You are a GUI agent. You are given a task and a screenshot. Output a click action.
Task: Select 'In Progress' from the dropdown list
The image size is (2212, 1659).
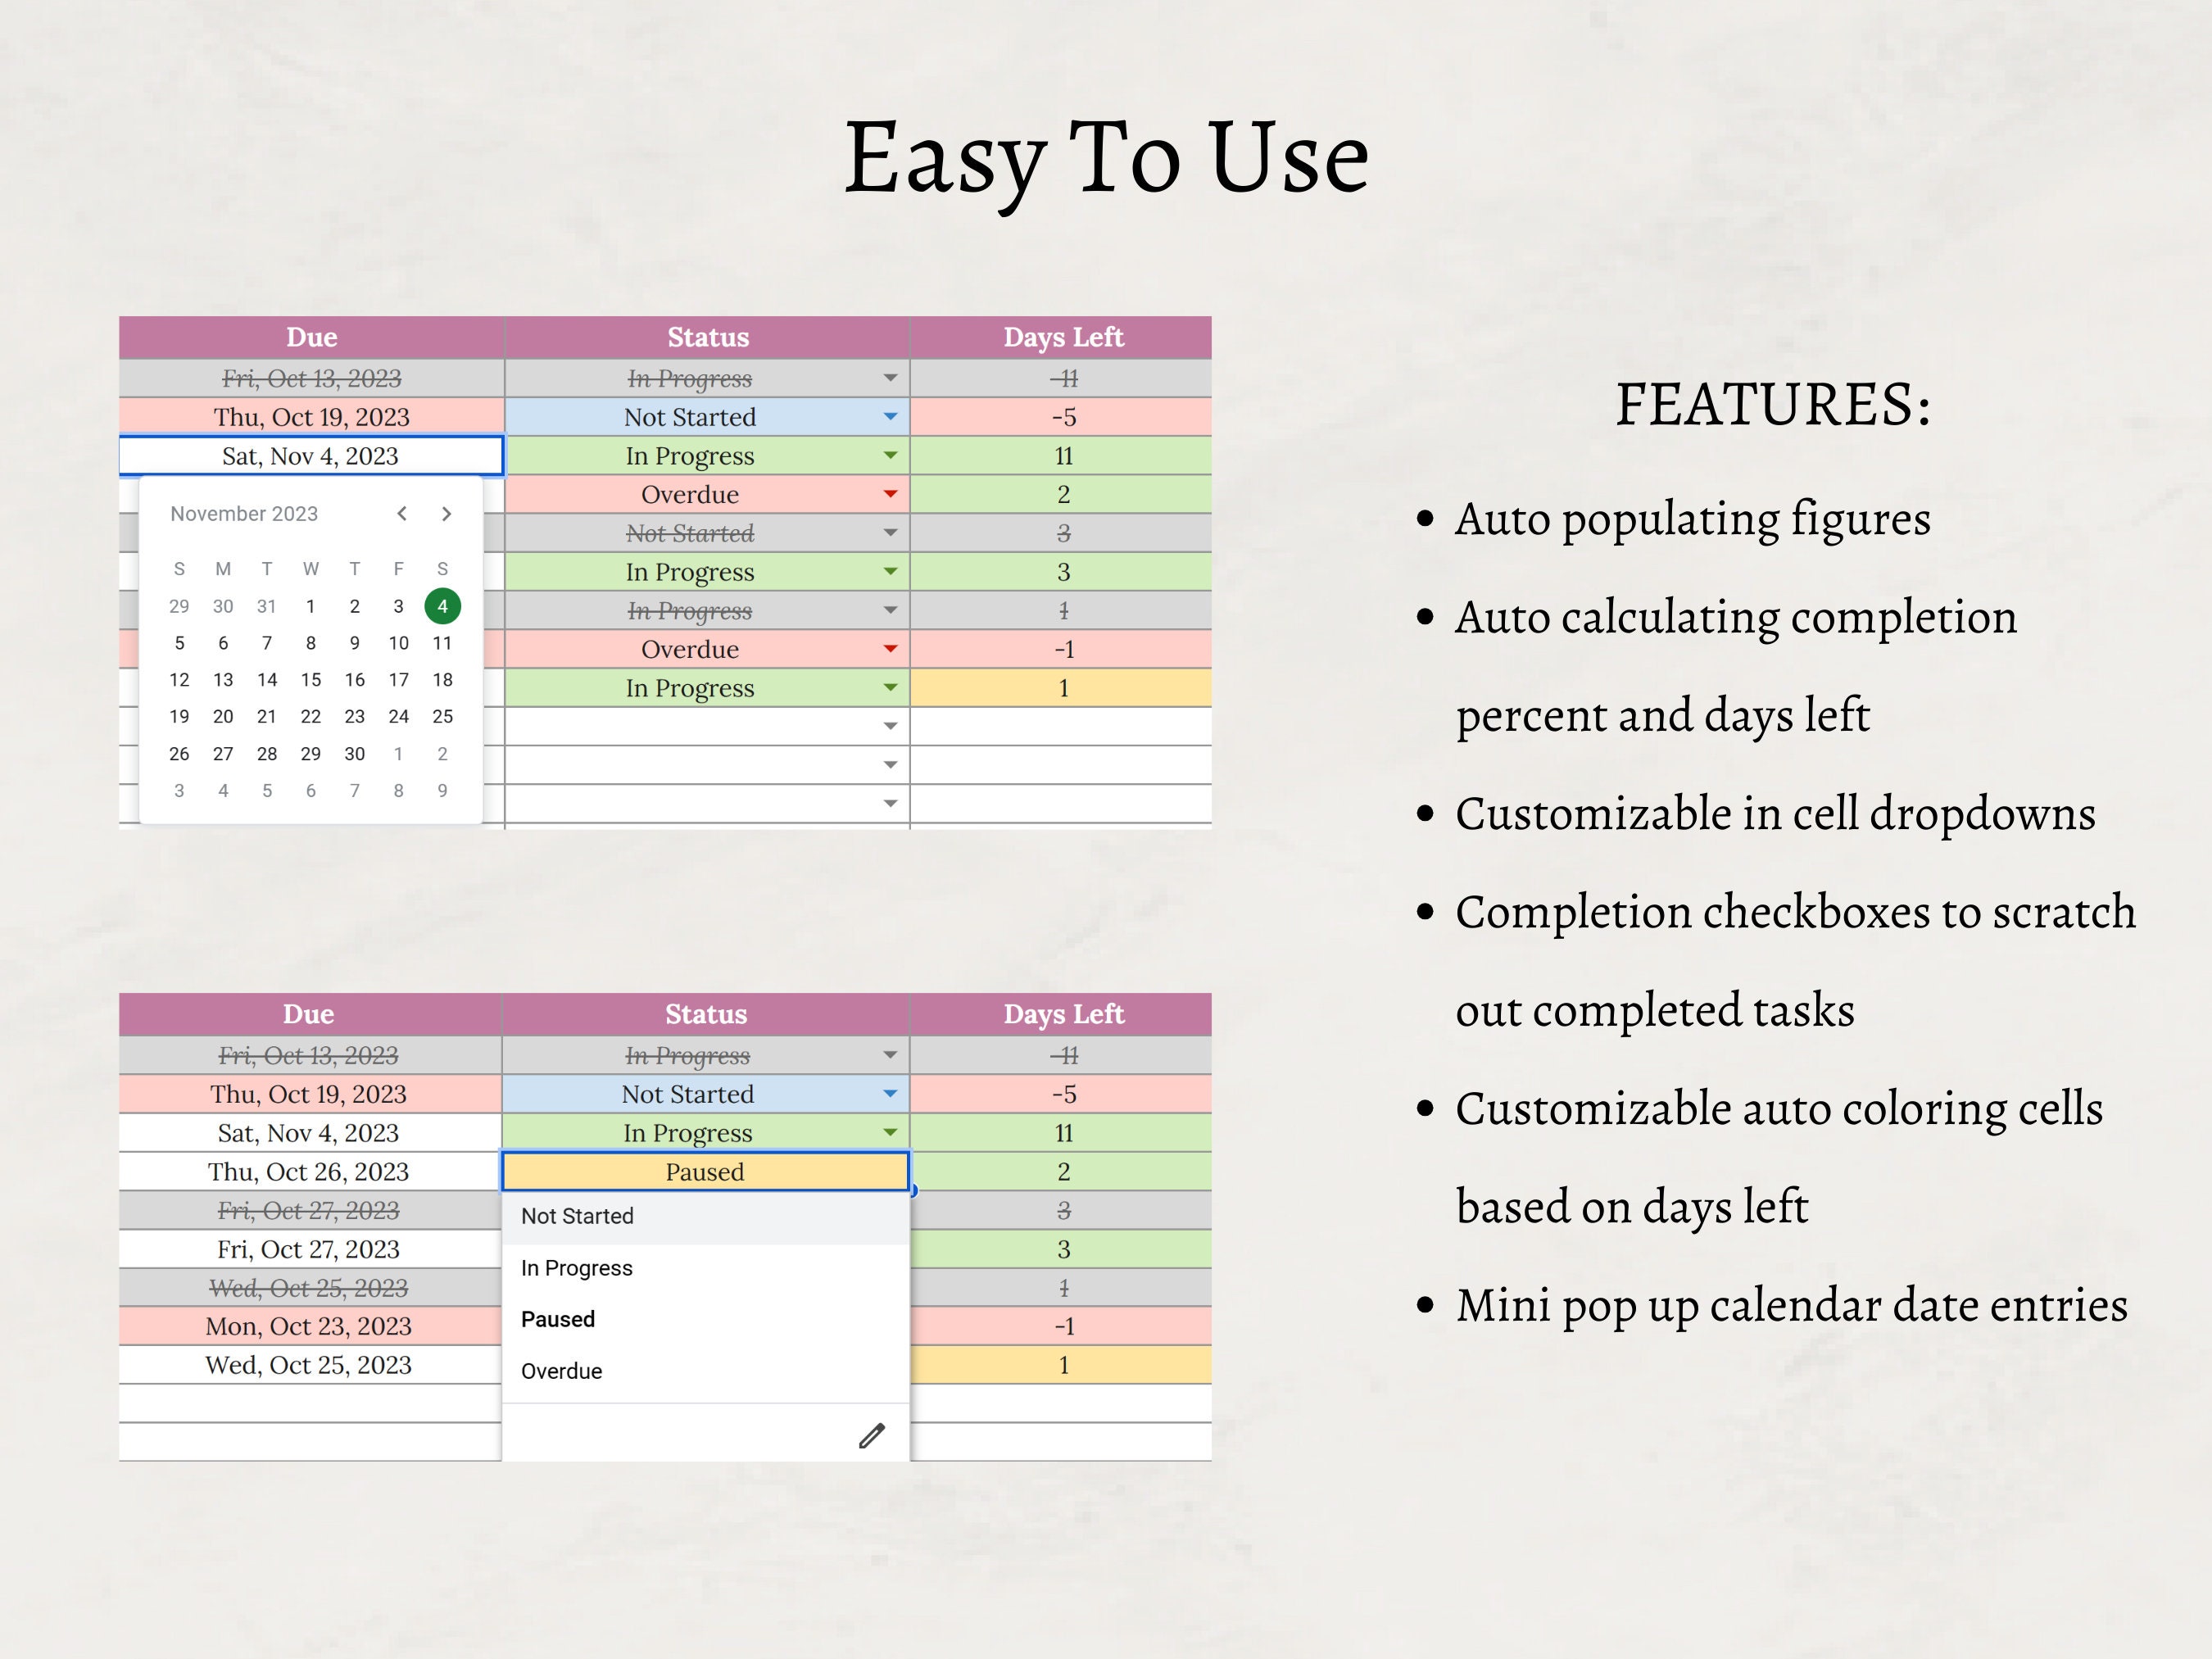pyautogui.click(x=577, y=1267)
